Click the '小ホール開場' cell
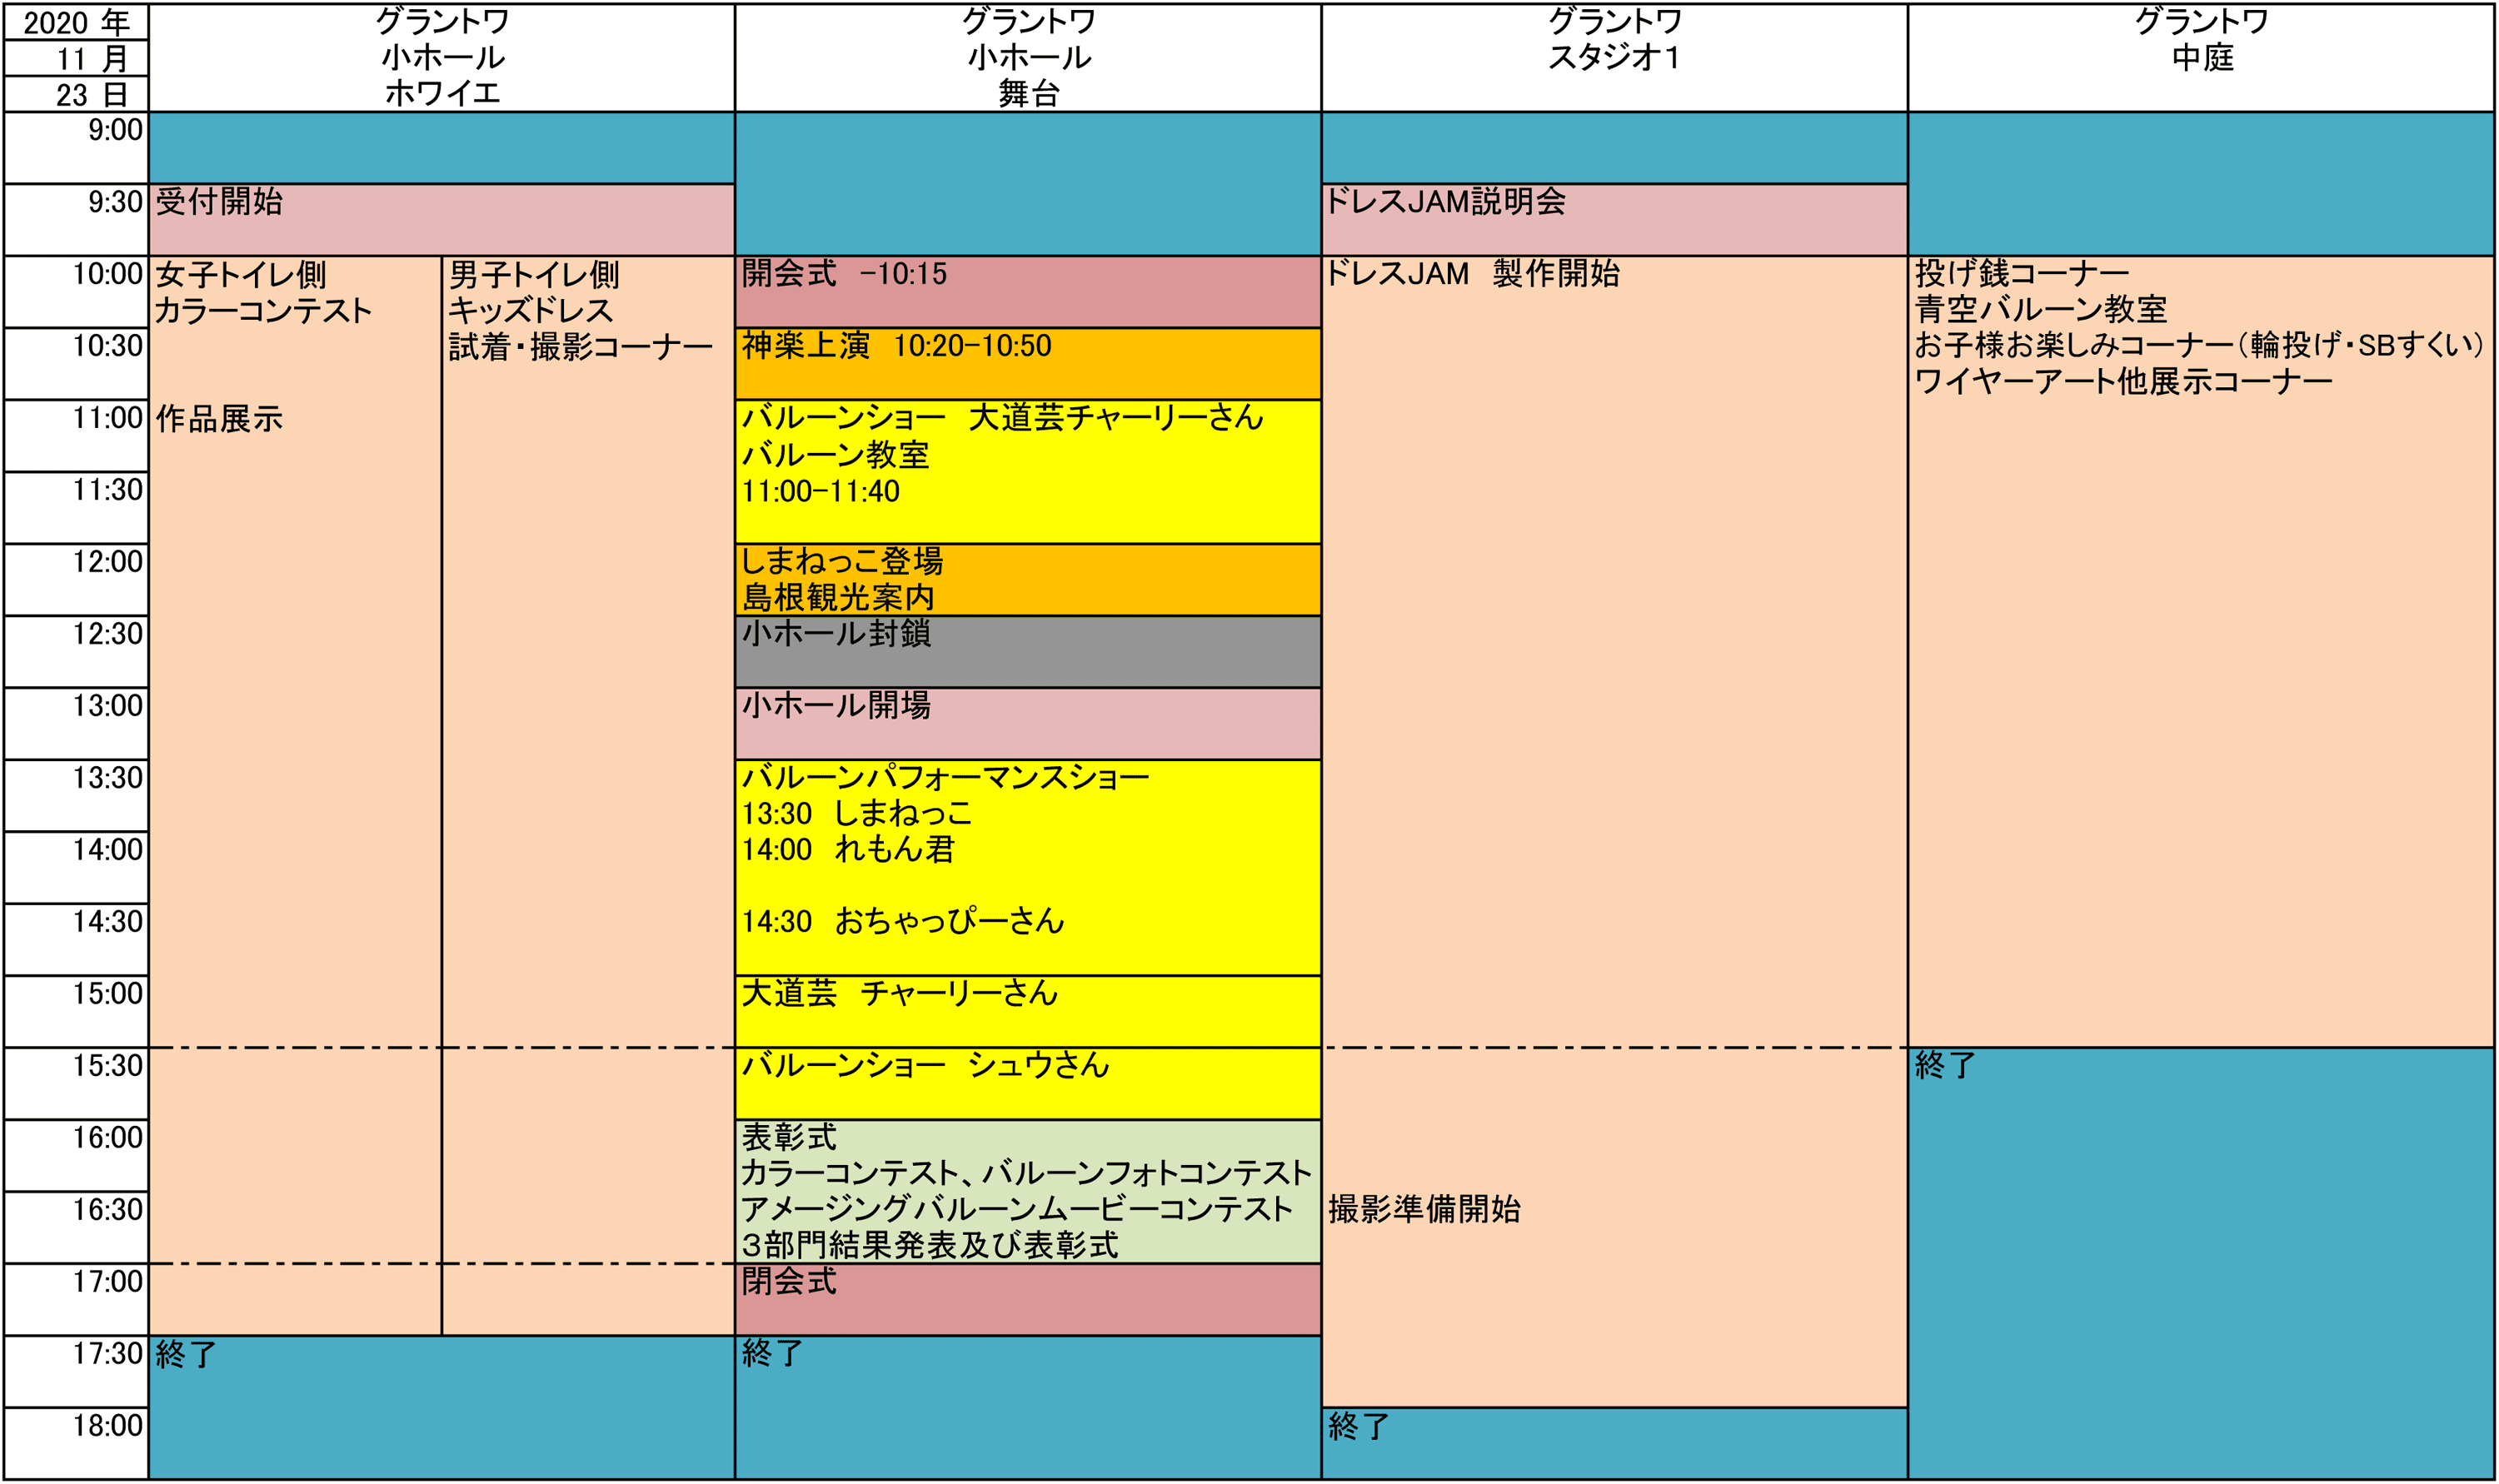 click(x=1028, y=724)
